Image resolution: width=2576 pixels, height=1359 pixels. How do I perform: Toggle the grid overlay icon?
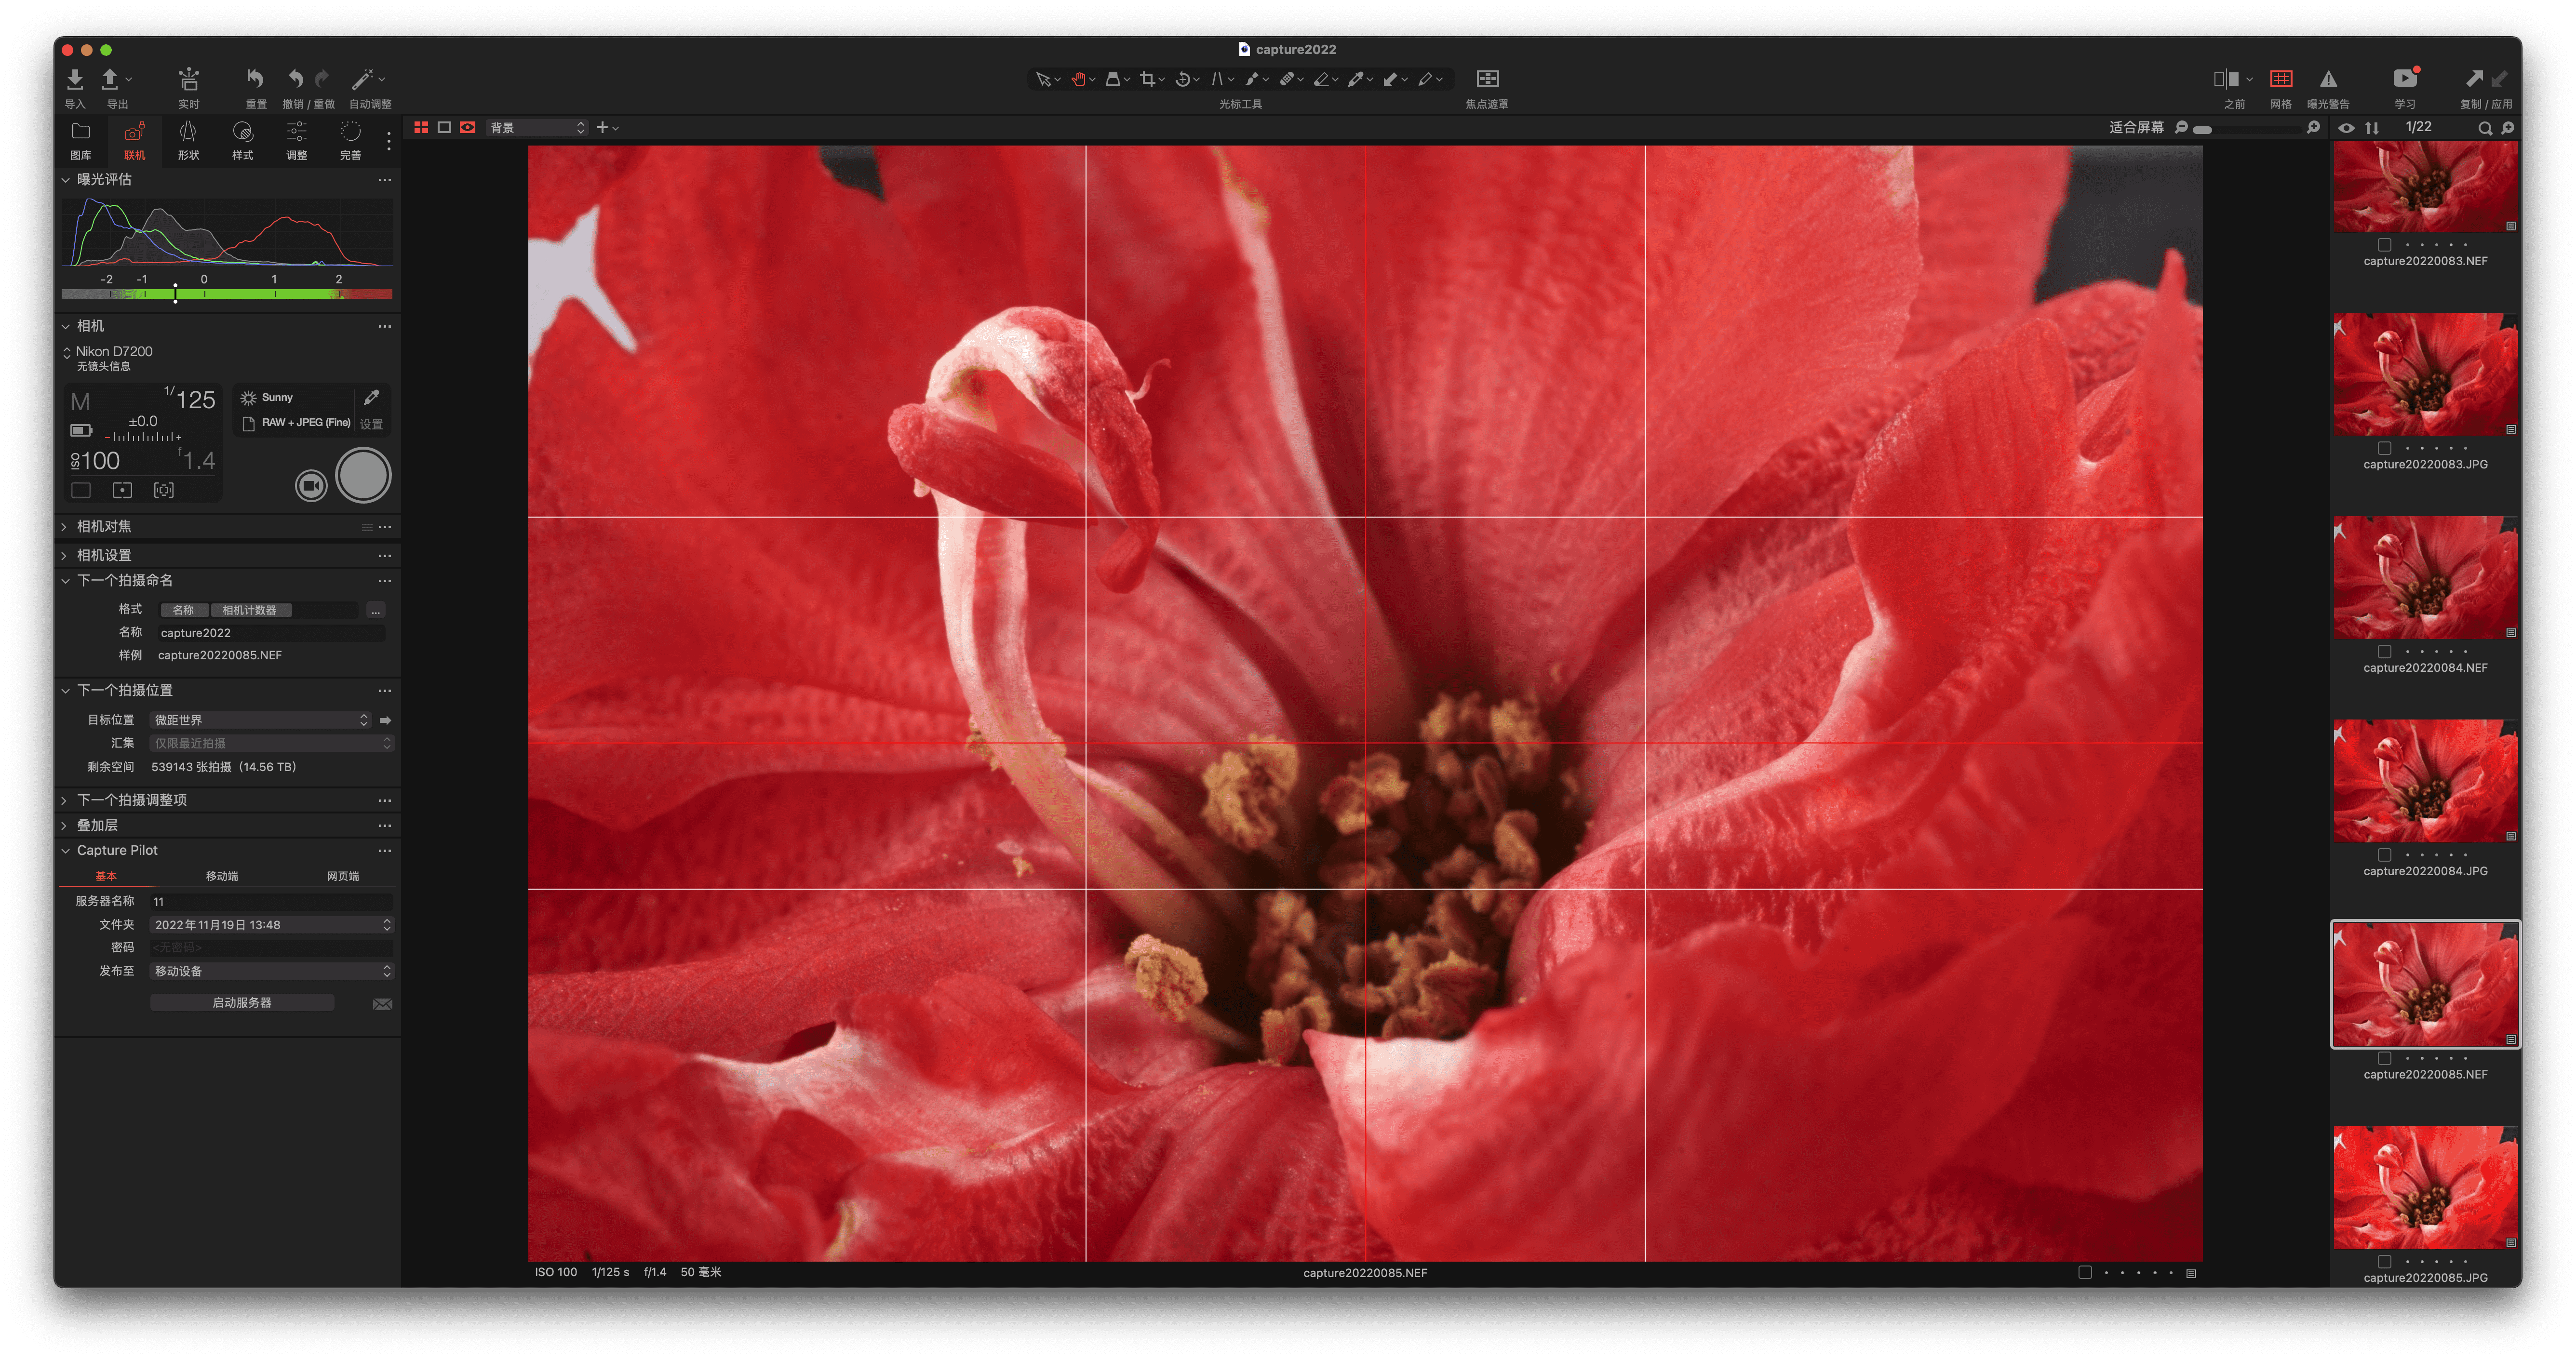pos(2281,79)
